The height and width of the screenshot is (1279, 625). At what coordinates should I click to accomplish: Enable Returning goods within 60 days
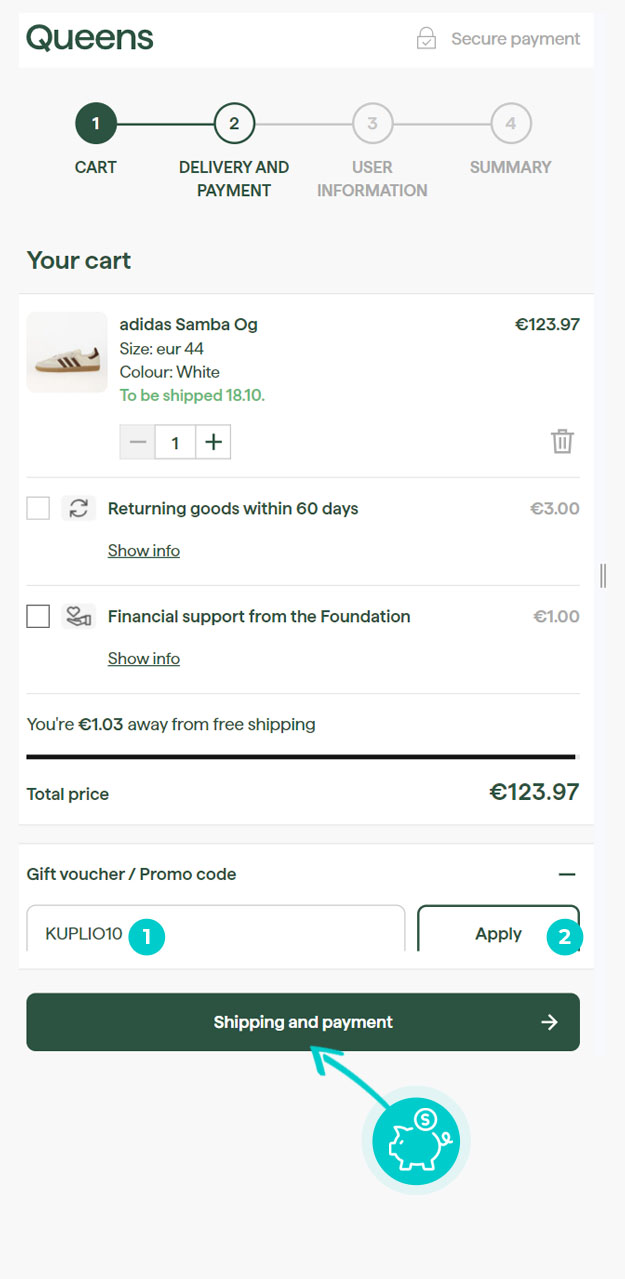(x=38, y=508)
